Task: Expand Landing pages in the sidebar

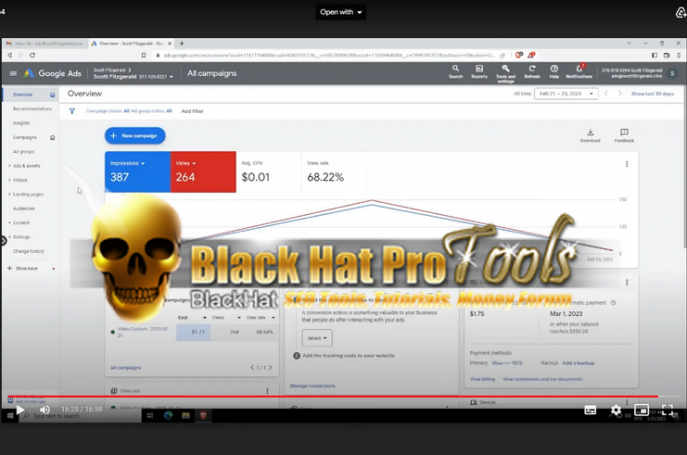Action: pyautogui.click(x=28, y=194)
